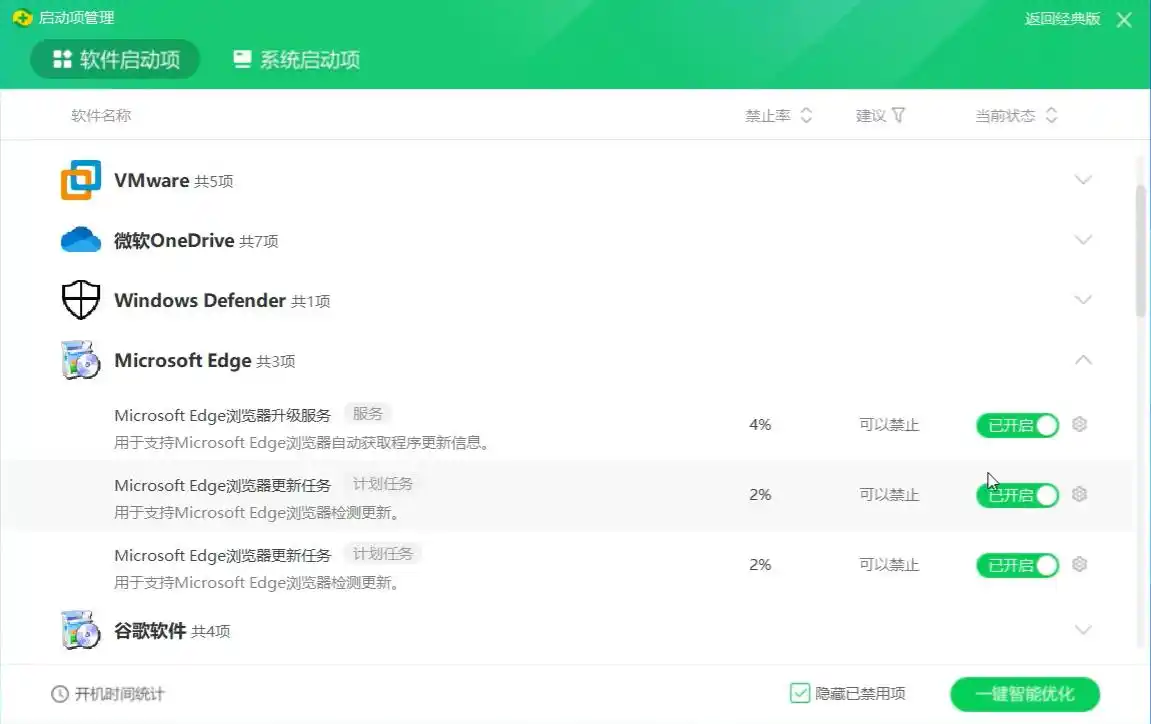Click the 微软OneDrive cloud icon

click(x=80, y=240)
